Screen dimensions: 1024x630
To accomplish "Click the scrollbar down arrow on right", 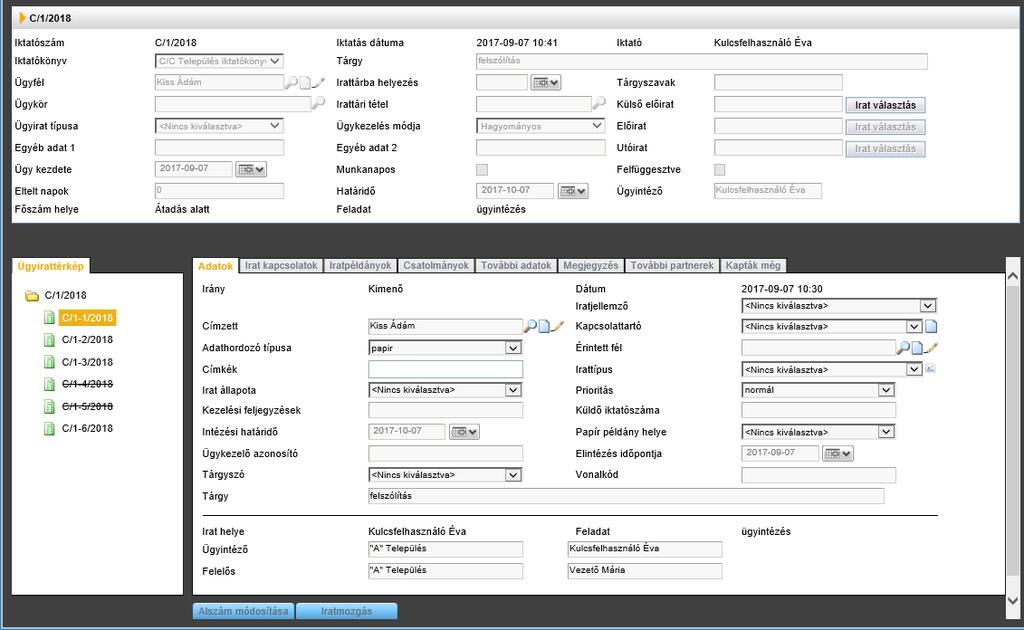I will pos(1013,601).
